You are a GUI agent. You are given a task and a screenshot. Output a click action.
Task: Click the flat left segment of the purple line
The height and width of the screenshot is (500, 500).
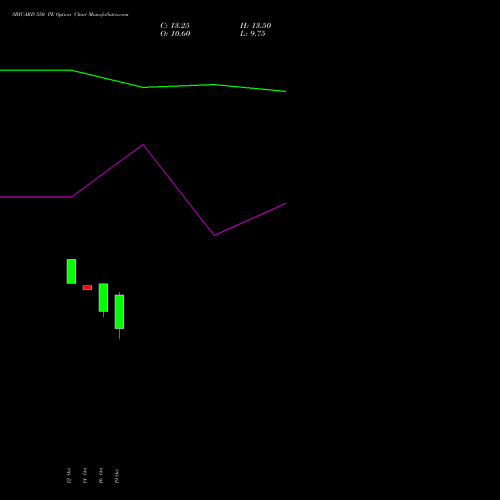pyautogui.click(x=36, y=197)
